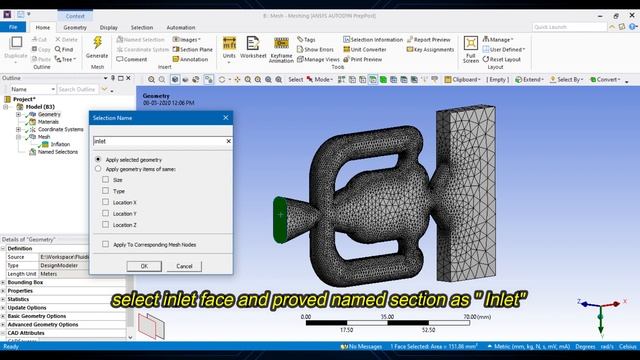This screenshot has height=360, width=640.
Task: Switch to the Automation ribbon tab
Action: 181,27
